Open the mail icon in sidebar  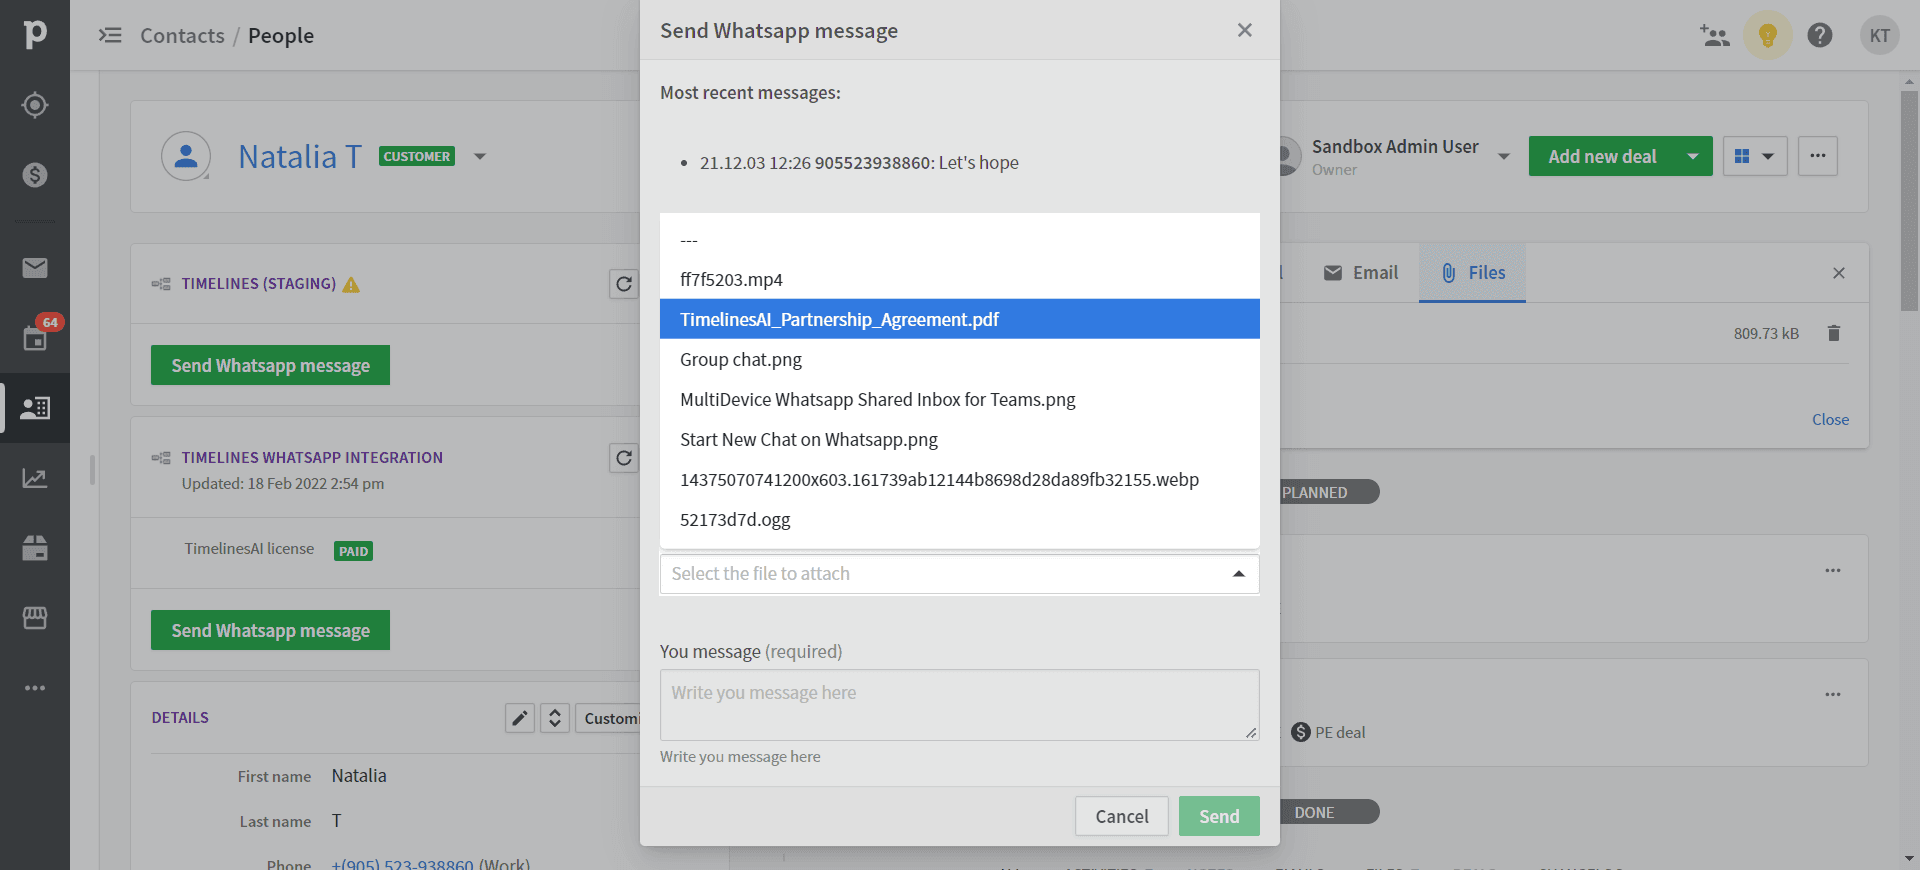pos(35,268)
